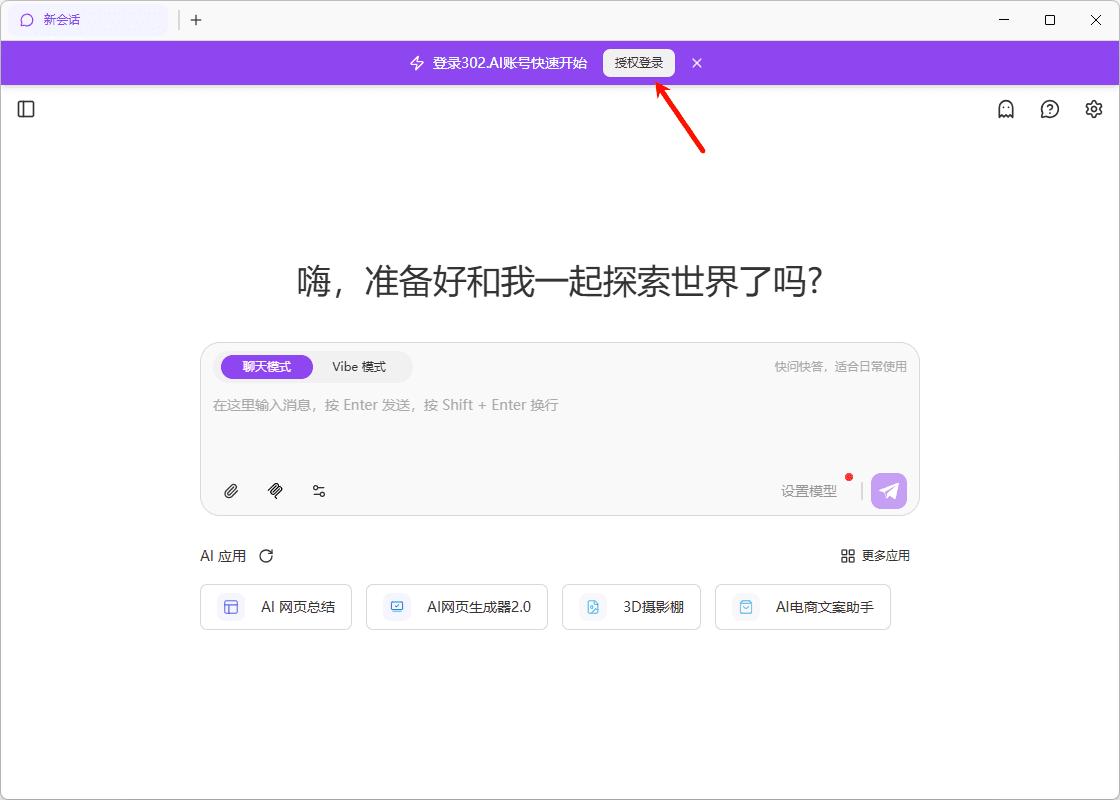Open the 设置模型 selector

(809, 491)
